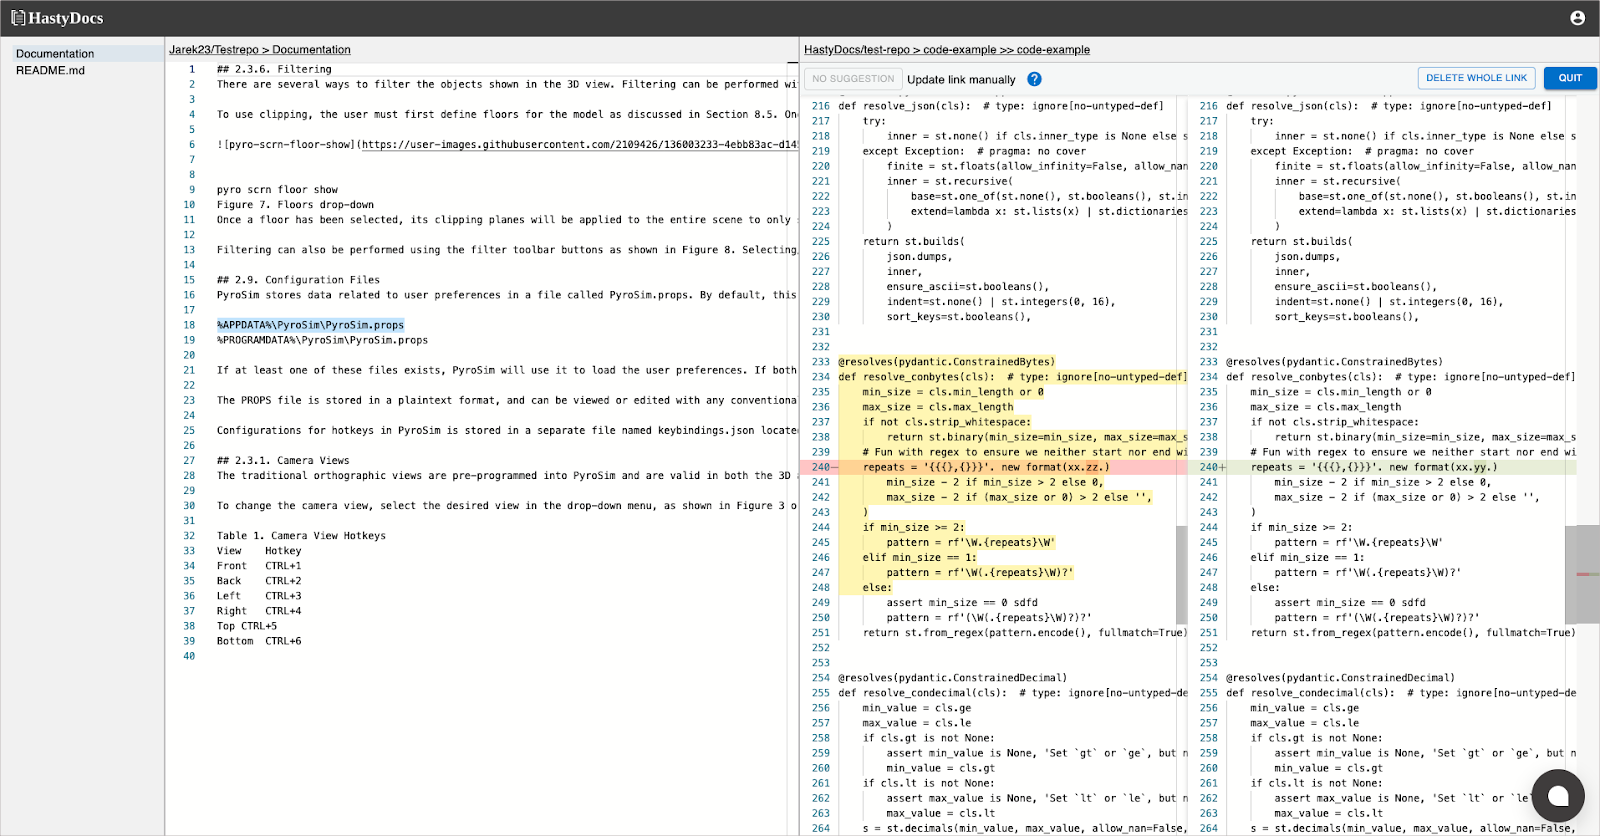1600x836 pixels.
Task: Click '@resolves(pydantic.ConstrainedDecimal)' in right diff
Action: click(1340, 678)
